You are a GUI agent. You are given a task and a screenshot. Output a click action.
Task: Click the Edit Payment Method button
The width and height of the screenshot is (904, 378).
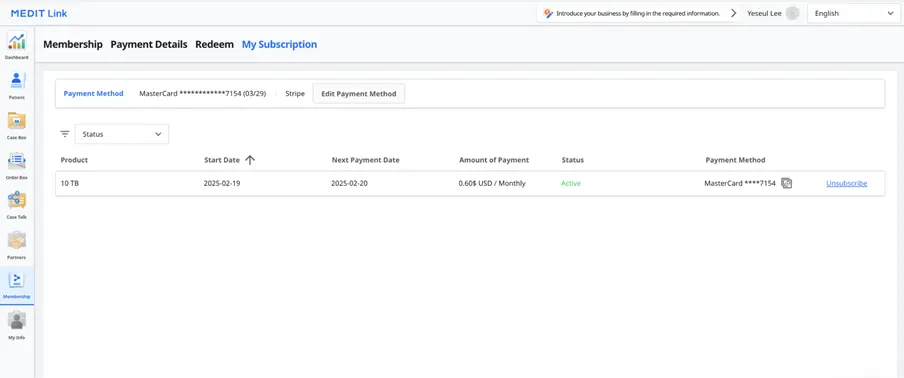(359, 93)
